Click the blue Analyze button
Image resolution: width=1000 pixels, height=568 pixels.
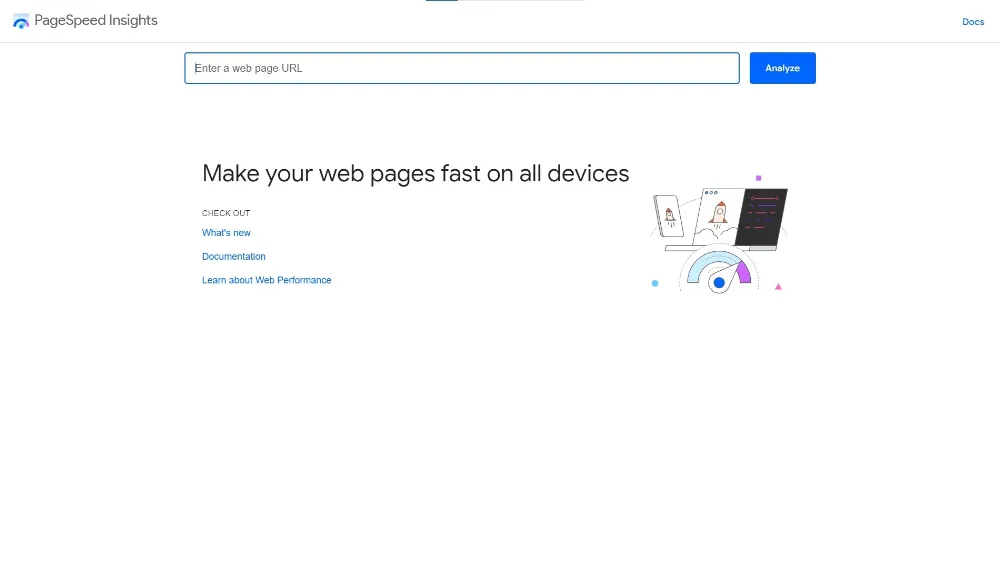click(783, 68)
